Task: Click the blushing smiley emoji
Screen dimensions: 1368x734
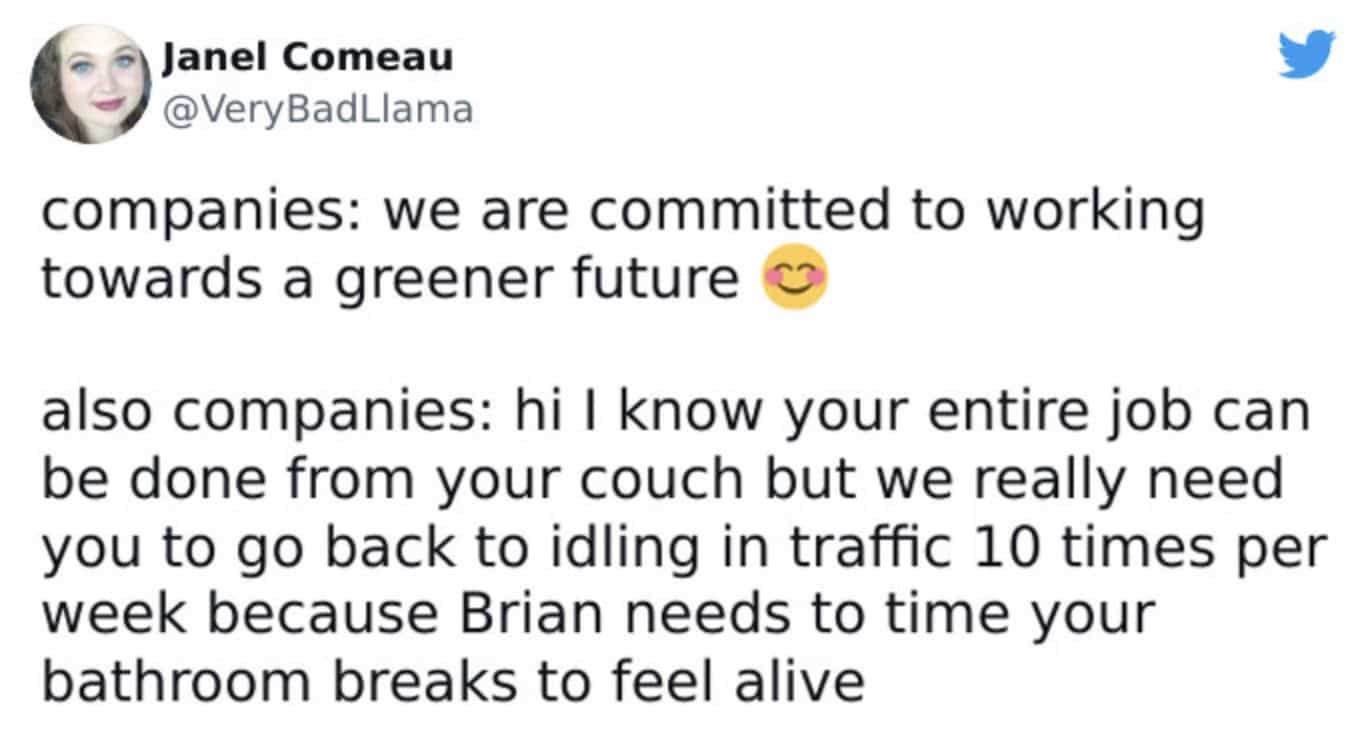Action: (x=795, y=281)
